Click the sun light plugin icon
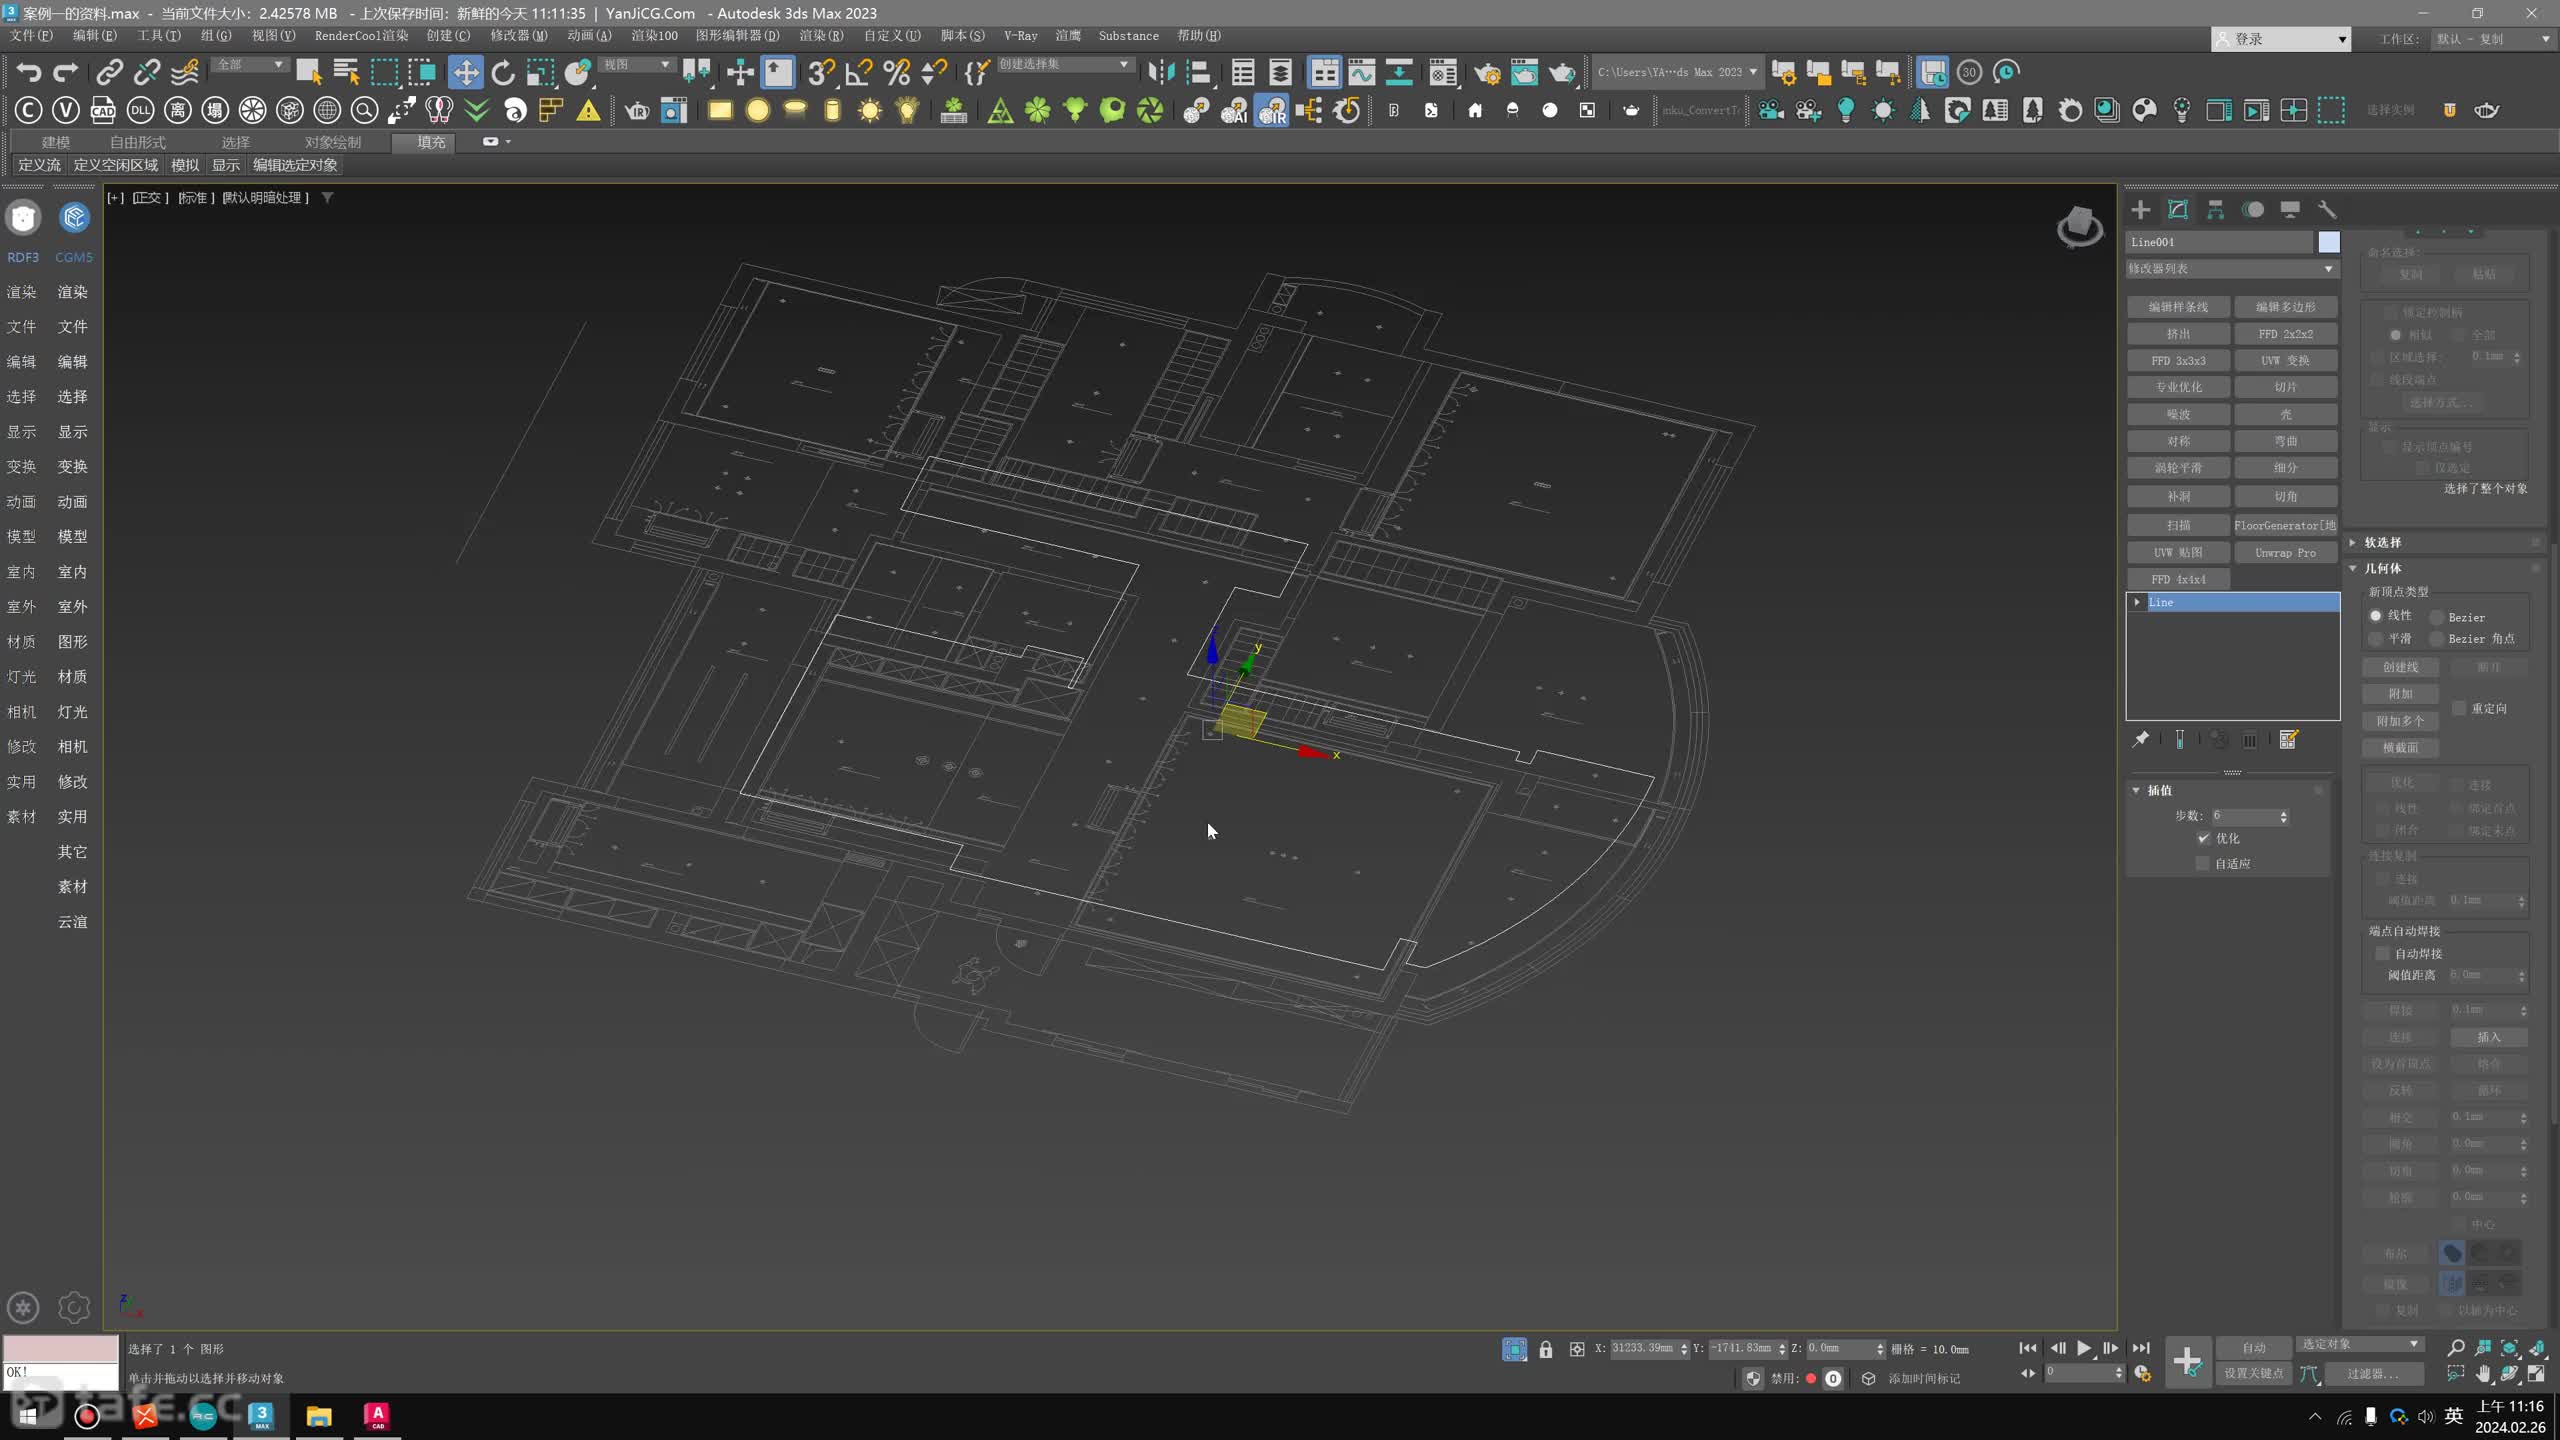Viewport: 2560px width, 1440px height. tap(869, 110)
